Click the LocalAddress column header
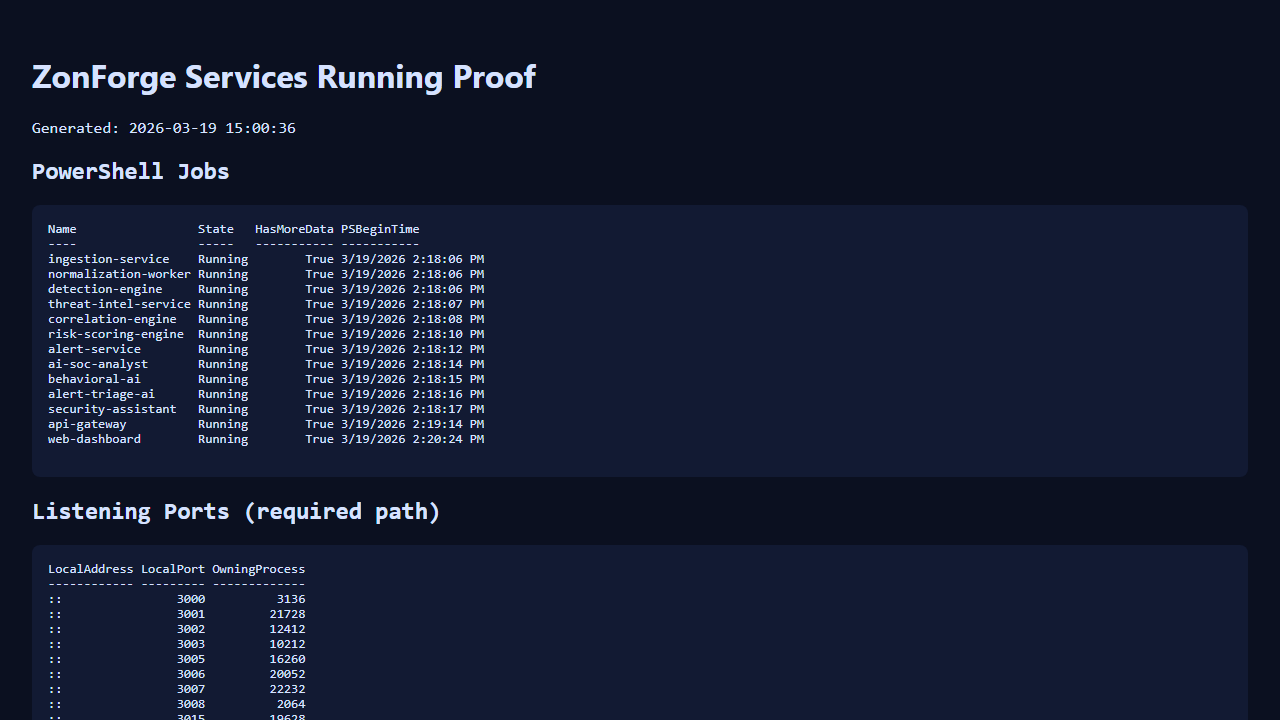 (91, 569)
